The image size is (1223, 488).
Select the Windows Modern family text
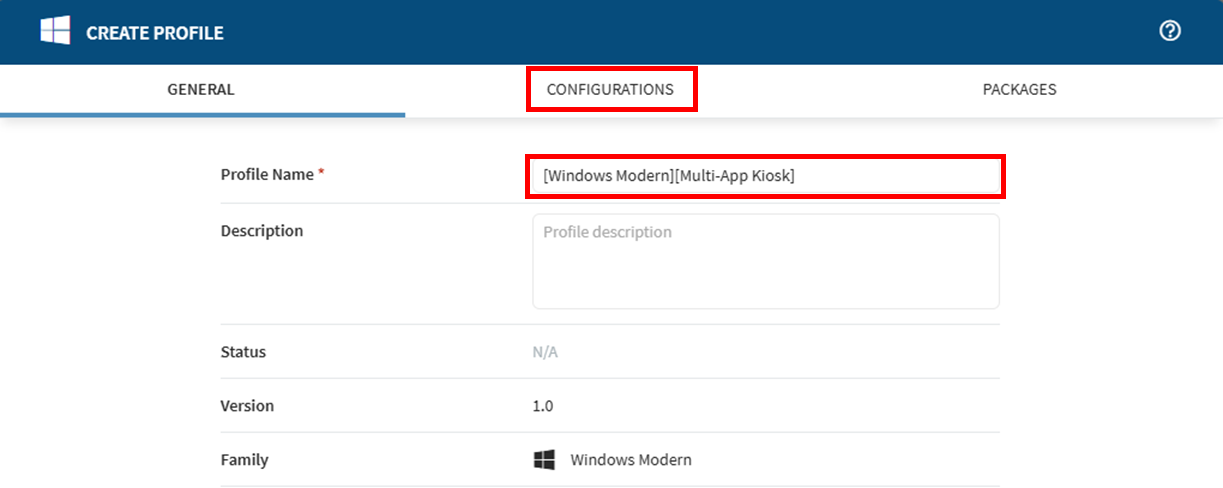630,460
